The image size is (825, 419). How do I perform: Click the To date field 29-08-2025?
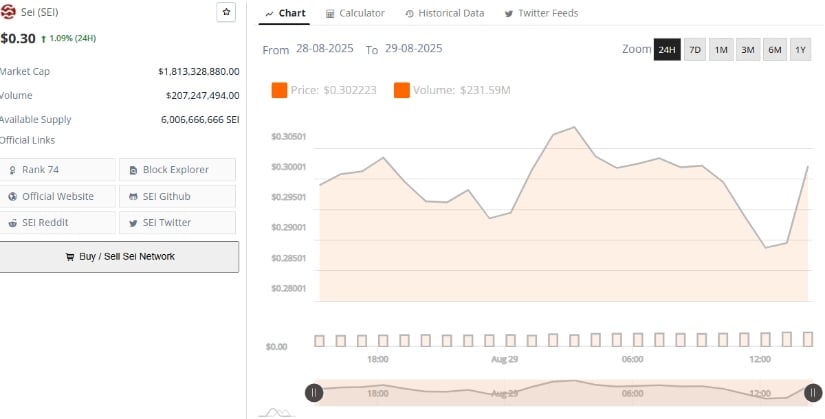[x=414, y=48]
